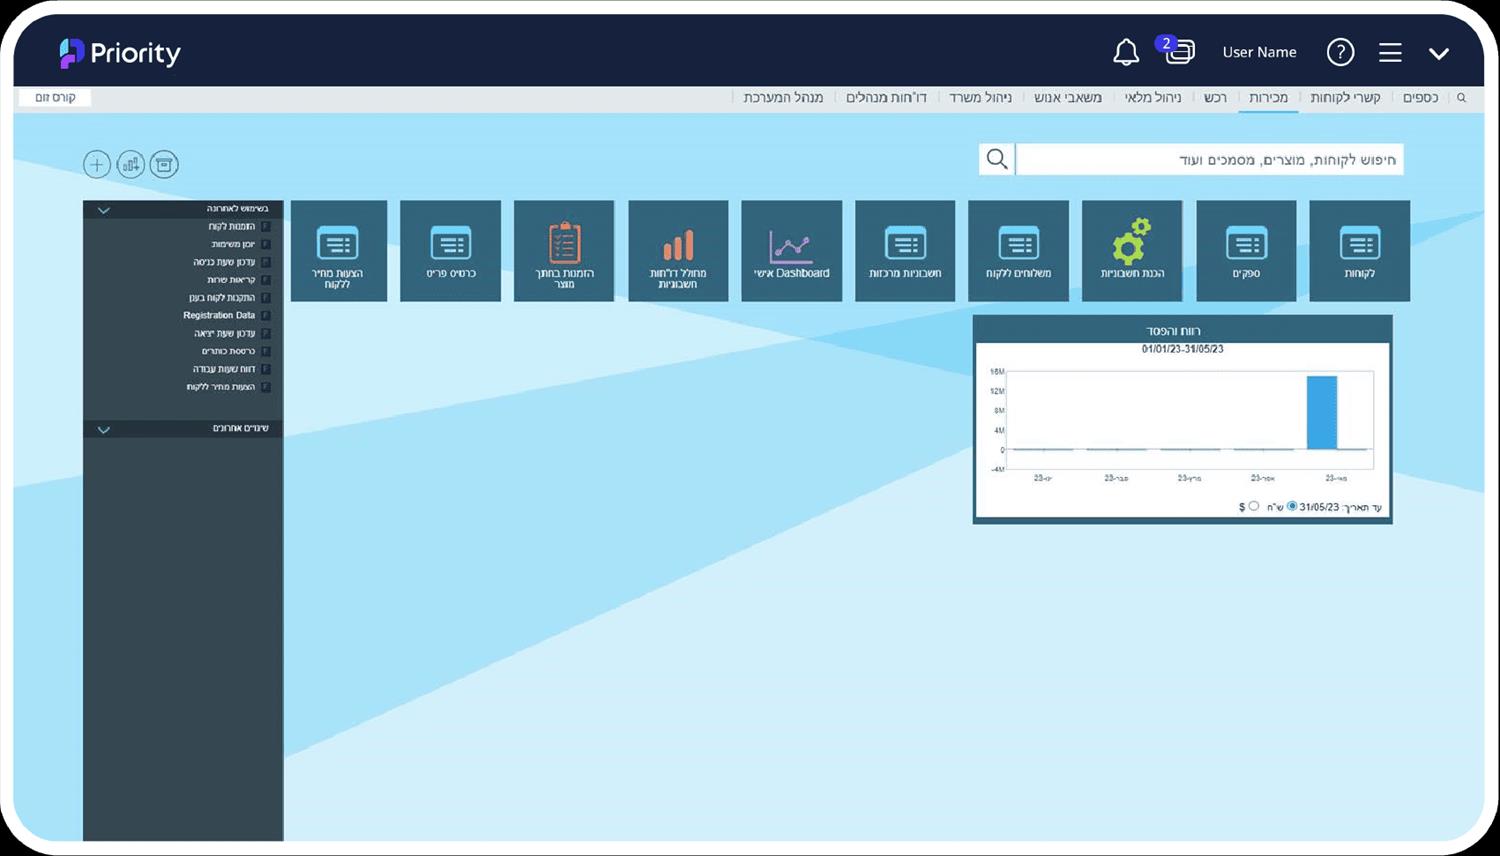Open קריאות שירות in recent list

click(231, 281)
